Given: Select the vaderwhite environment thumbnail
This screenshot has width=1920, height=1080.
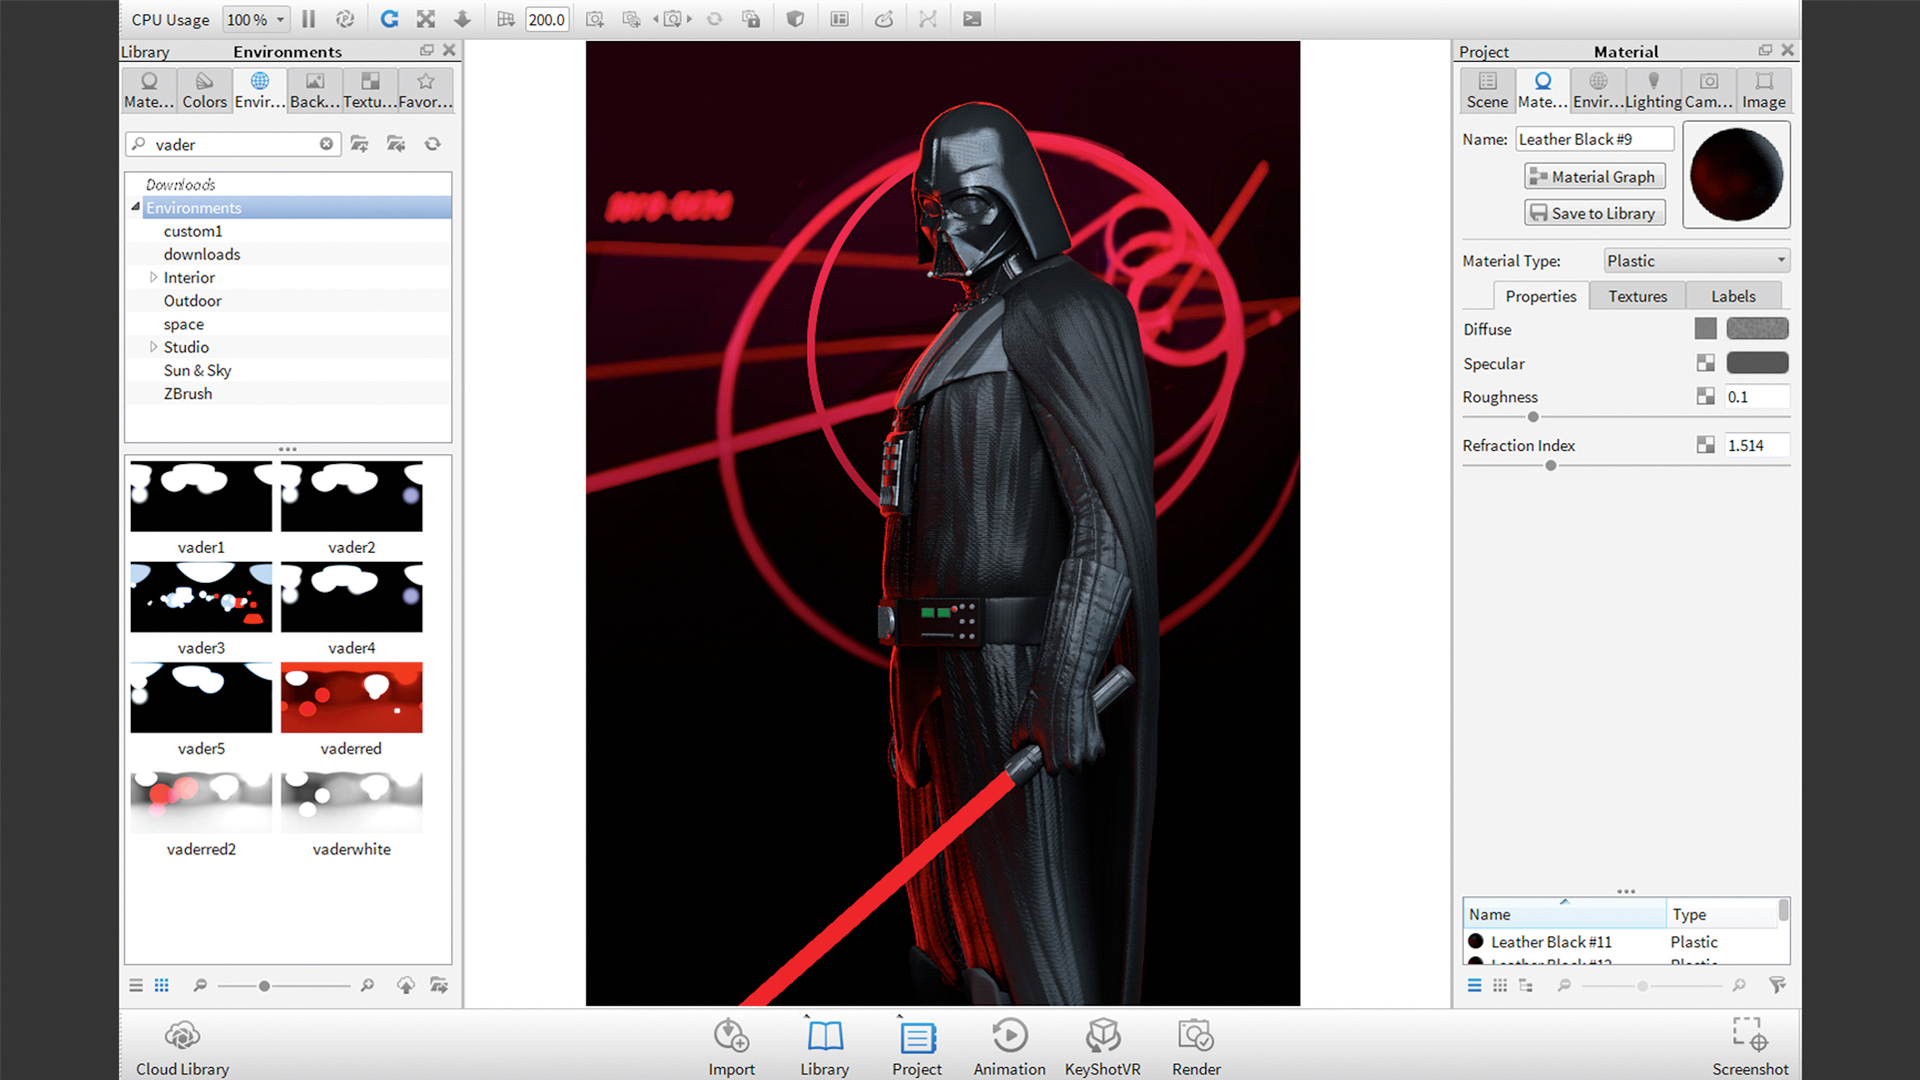Looking at the screenshot, I should click(x=352, y=802).
